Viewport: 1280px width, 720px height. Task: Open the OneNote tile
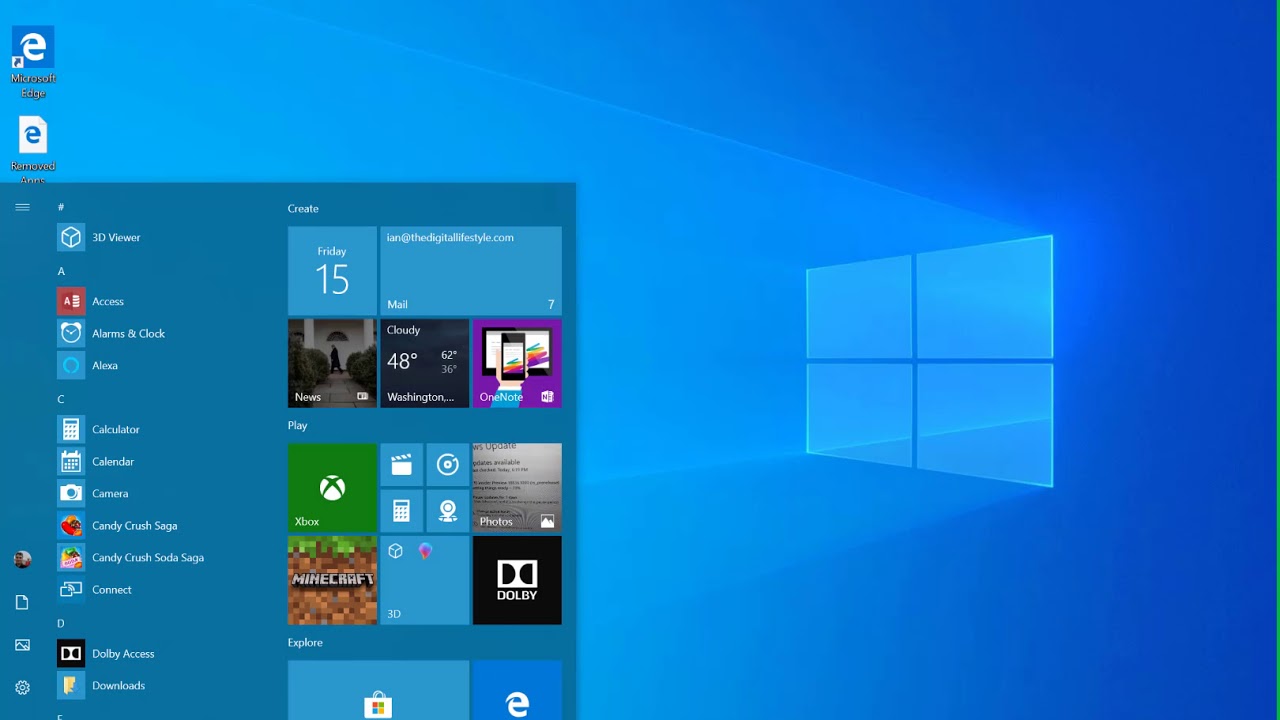516,363
